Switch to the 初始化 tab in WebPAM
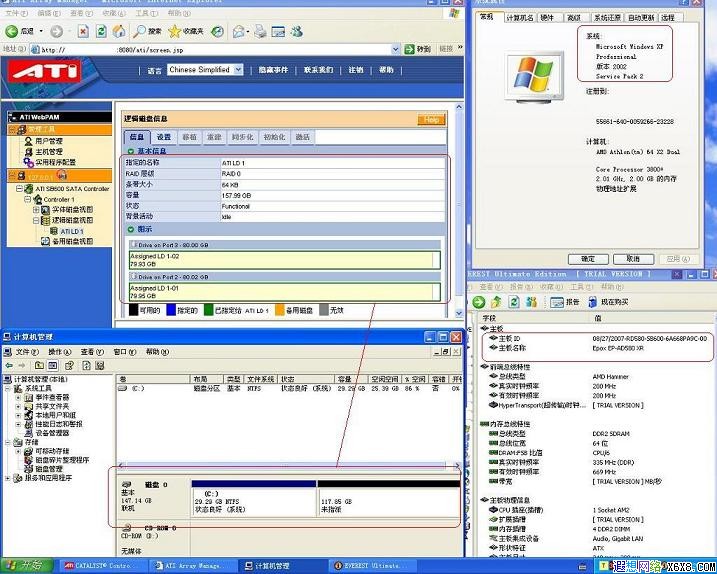This screenshot has height=574, width=717. click(274, 137)
